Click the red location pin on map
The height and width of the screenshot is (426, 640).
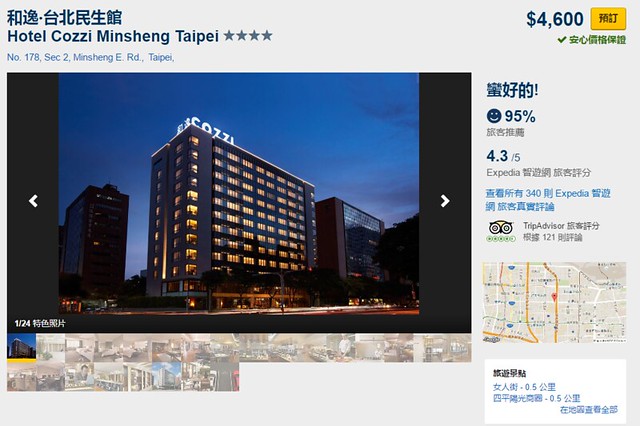pyautogui.click(x=554, y=297)
